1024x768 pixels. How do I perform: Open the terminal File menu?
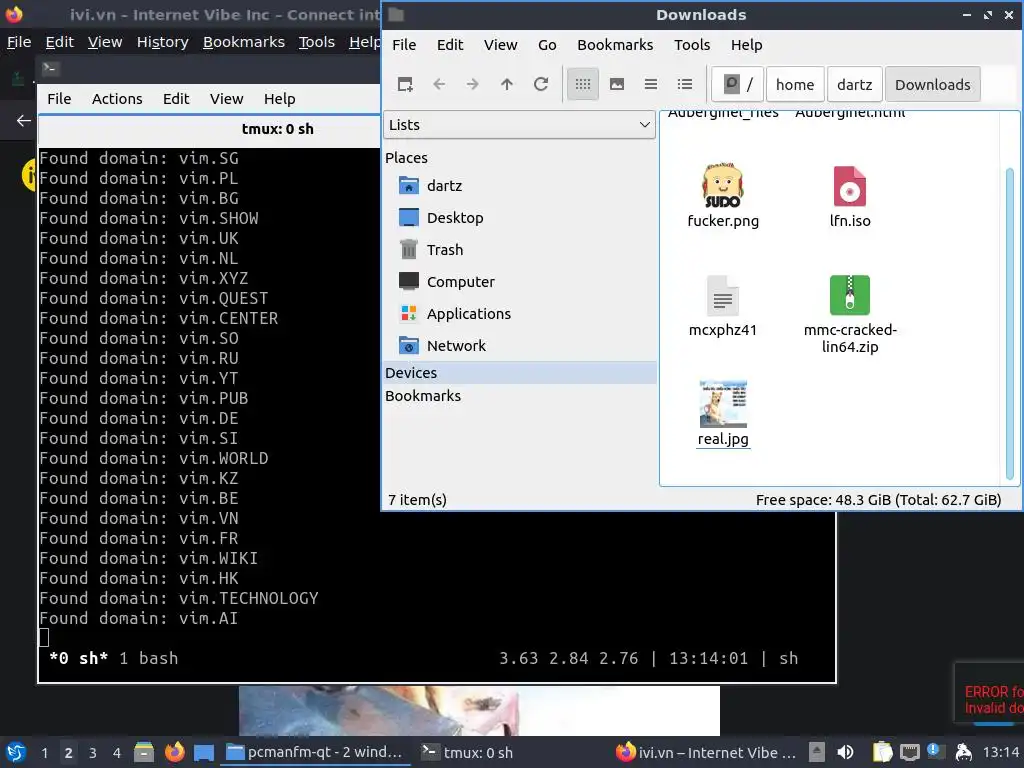59,99
